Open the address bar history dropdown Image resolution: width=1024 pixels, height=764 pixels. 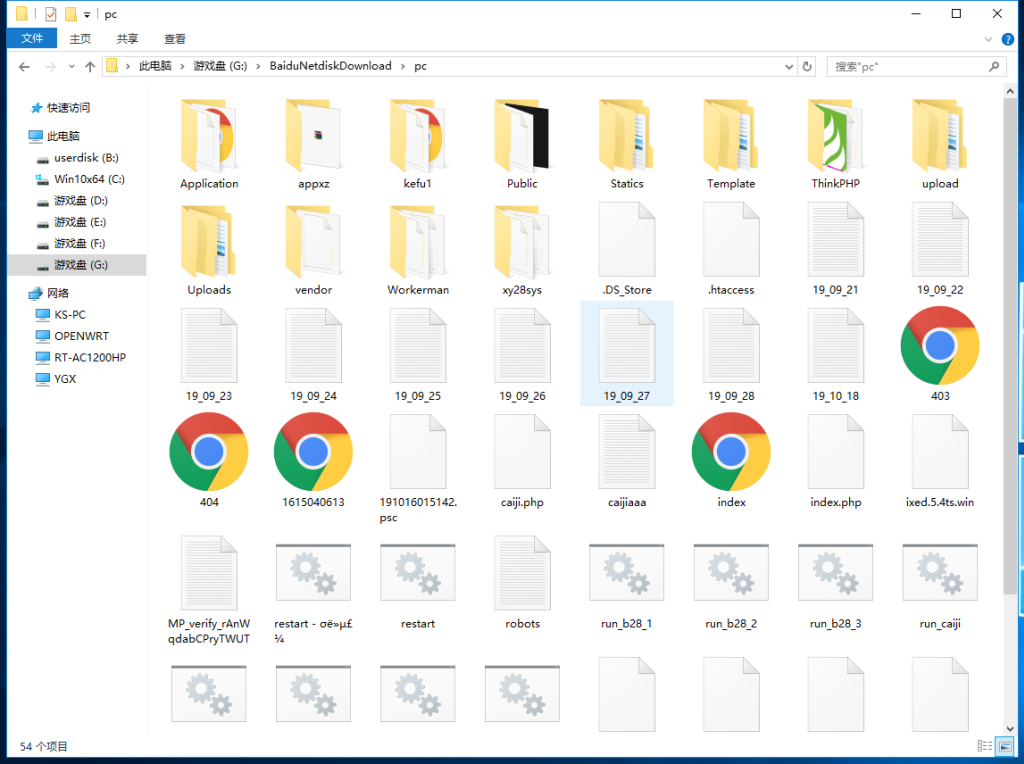coord(789,67)
